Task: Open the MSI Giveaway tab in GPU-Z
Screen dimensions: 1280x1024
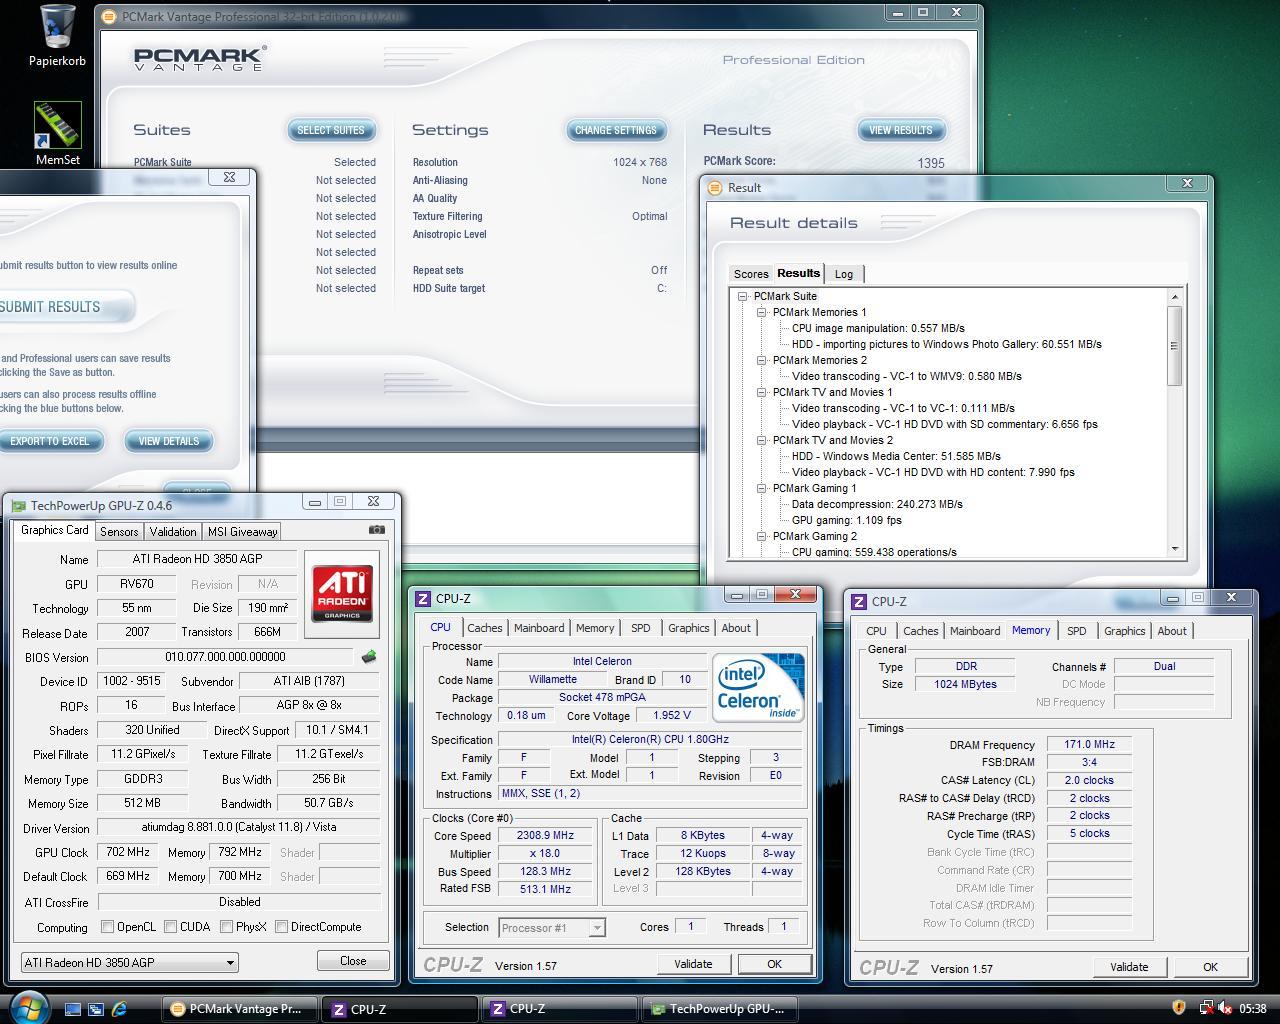Action: [x=242, y=532]
